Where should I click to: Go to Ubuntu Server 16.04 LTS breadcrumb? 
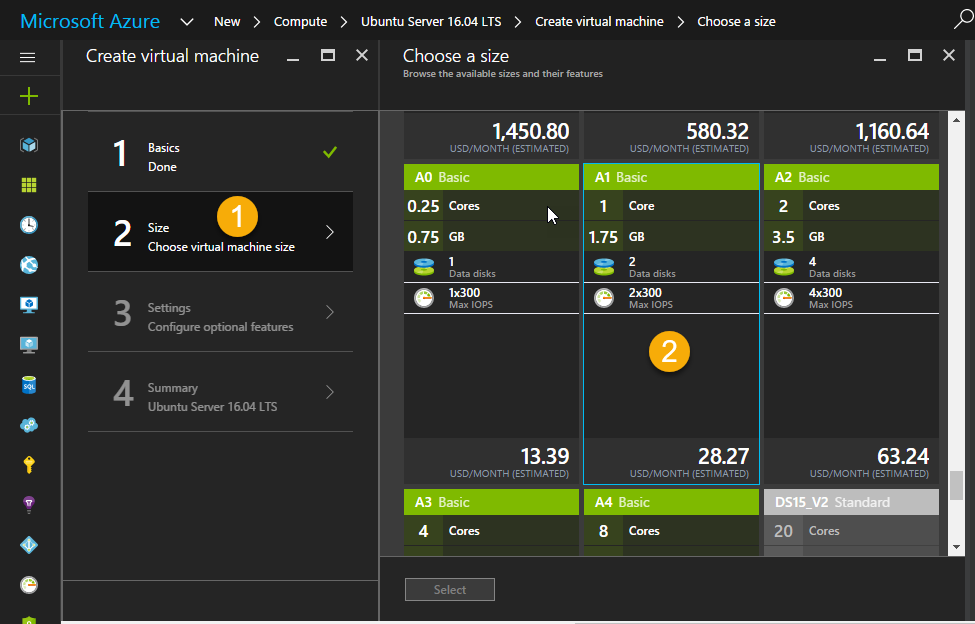point(431,22)
